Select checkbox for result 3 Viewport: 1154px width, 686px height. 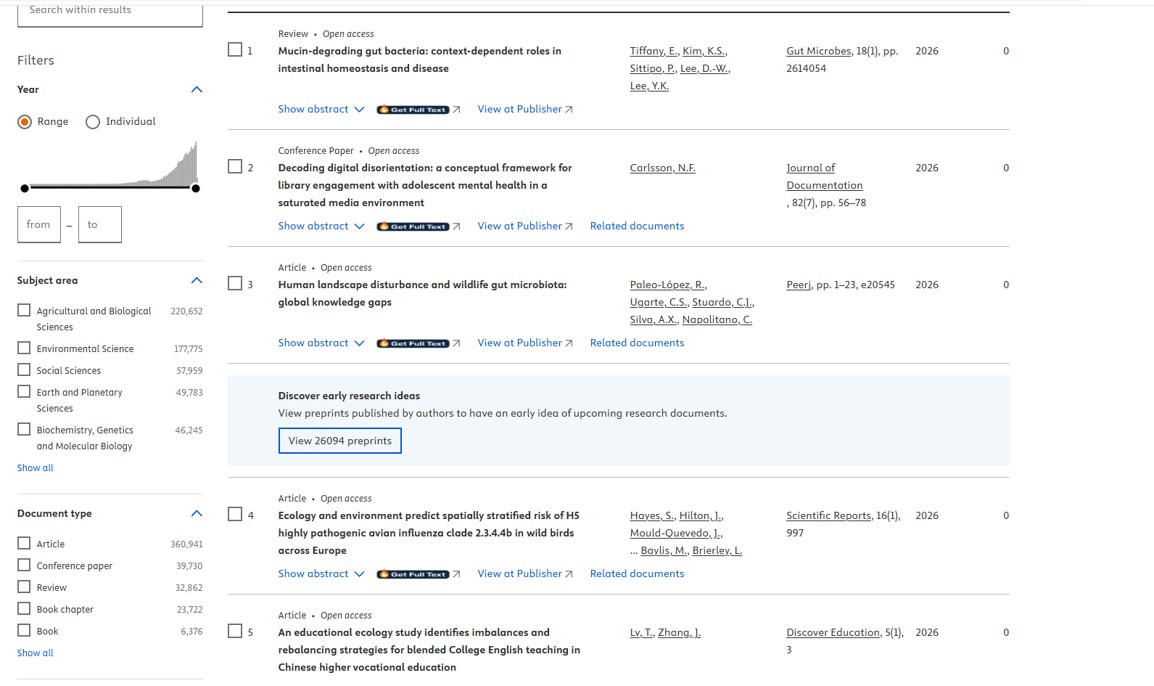tap(235, 284)
